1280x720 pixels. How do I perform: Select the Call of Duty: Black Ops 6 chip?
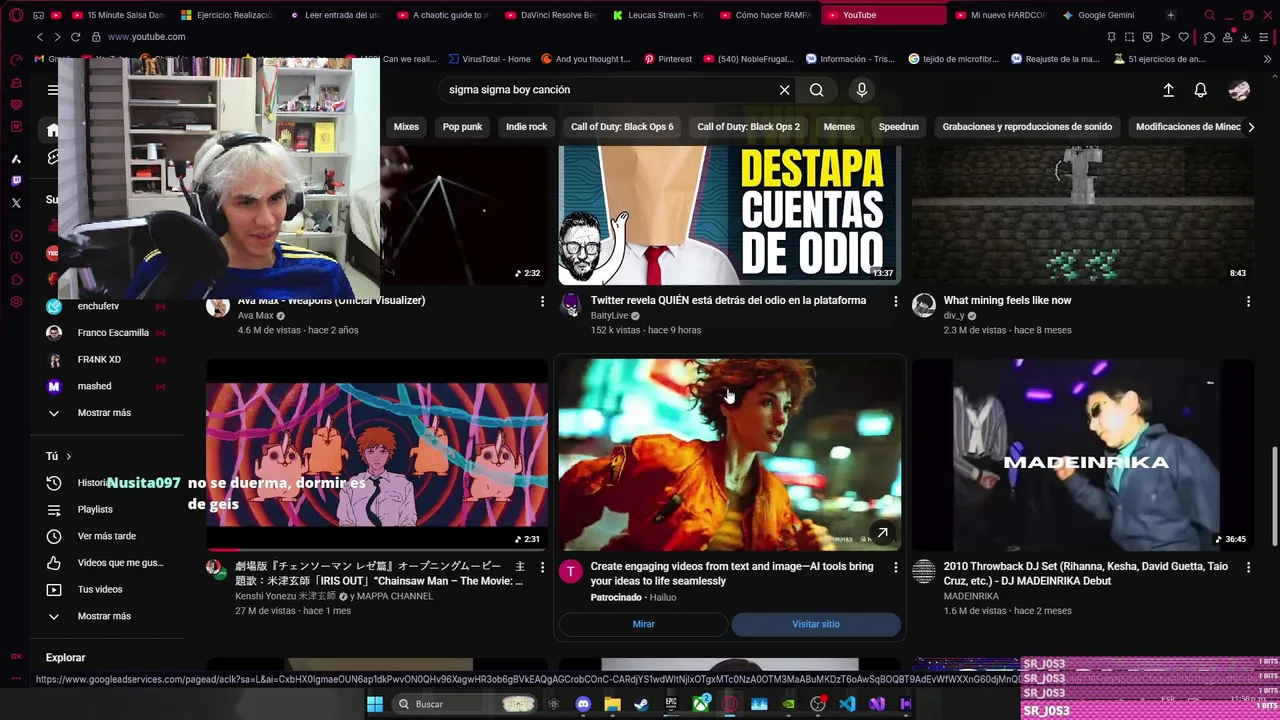[622, 127]
